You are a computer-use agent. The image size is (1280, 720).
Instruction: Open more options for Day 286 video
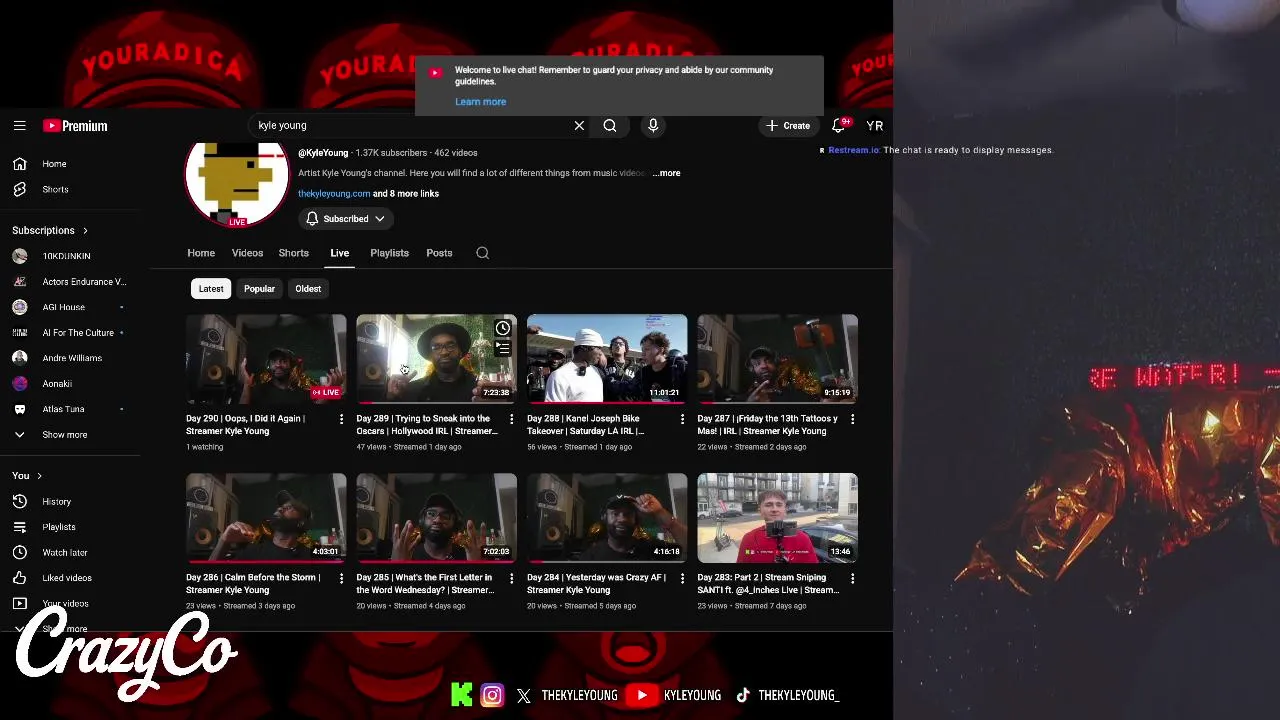click(x=341, y=578)
